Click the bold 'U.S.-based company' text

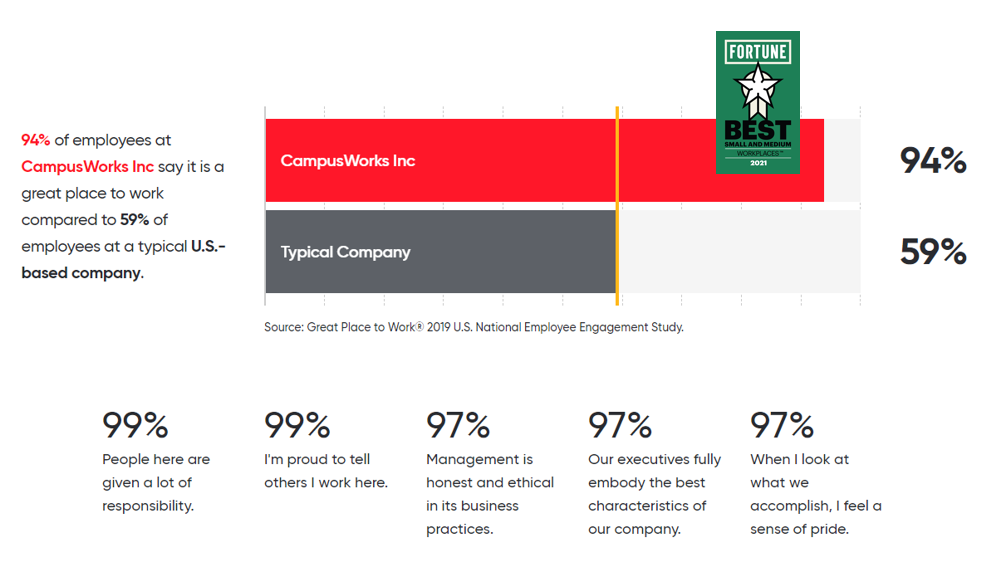coord(124,259)
